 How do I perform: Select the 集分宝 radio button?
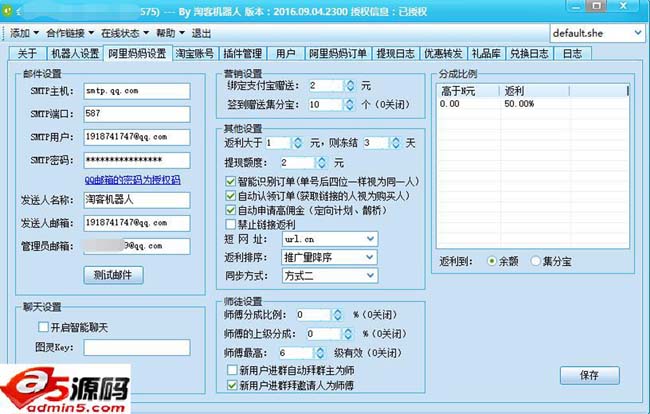[x=536, y=261]
